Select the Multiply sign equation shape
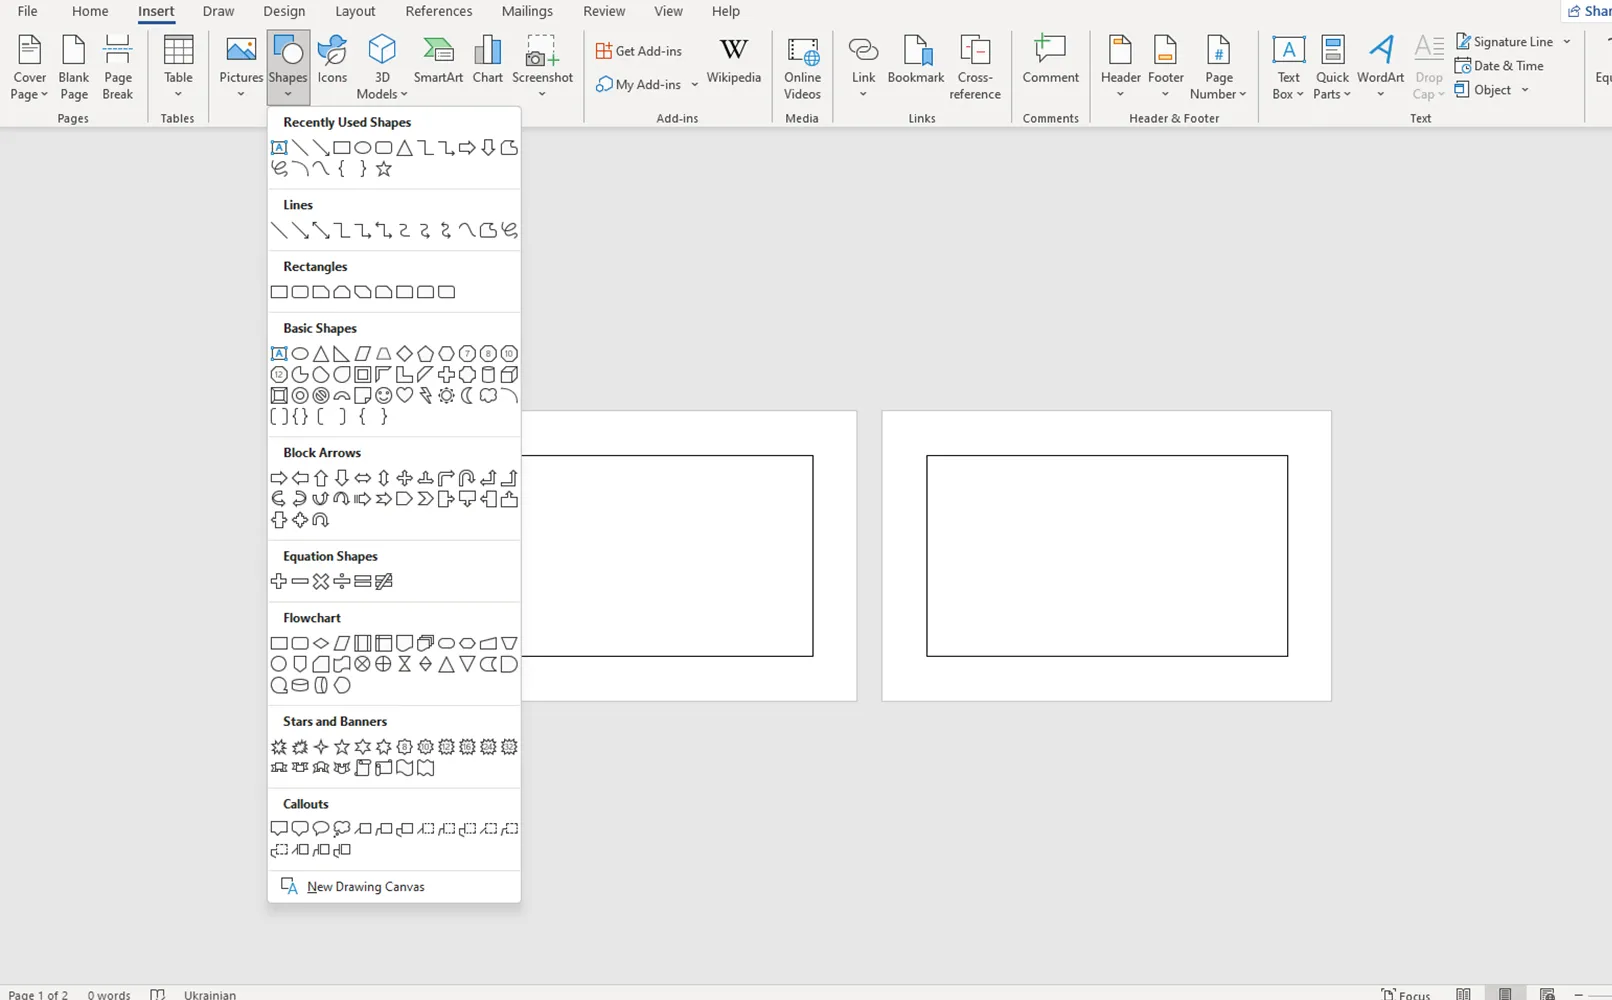Image resolution: width=1612 pixels, height=1000 pixels. coord(321,581)
